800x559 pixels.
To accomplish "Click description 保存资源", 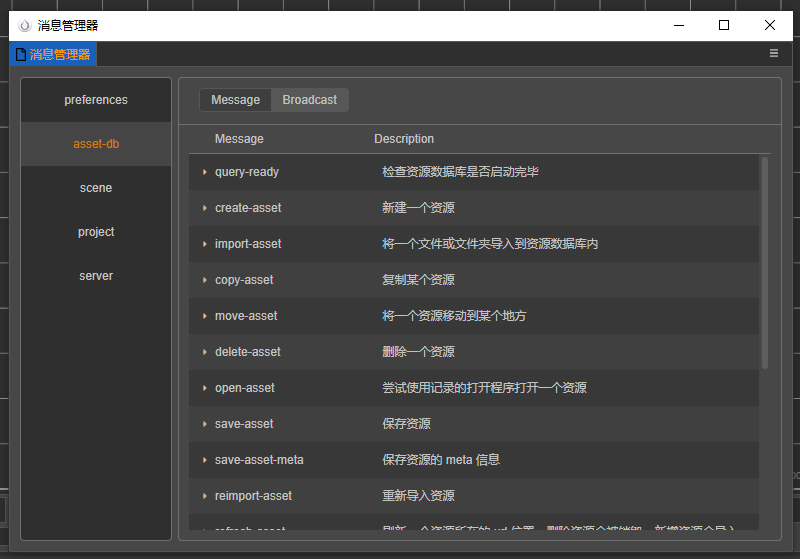I will pos(407,424).
